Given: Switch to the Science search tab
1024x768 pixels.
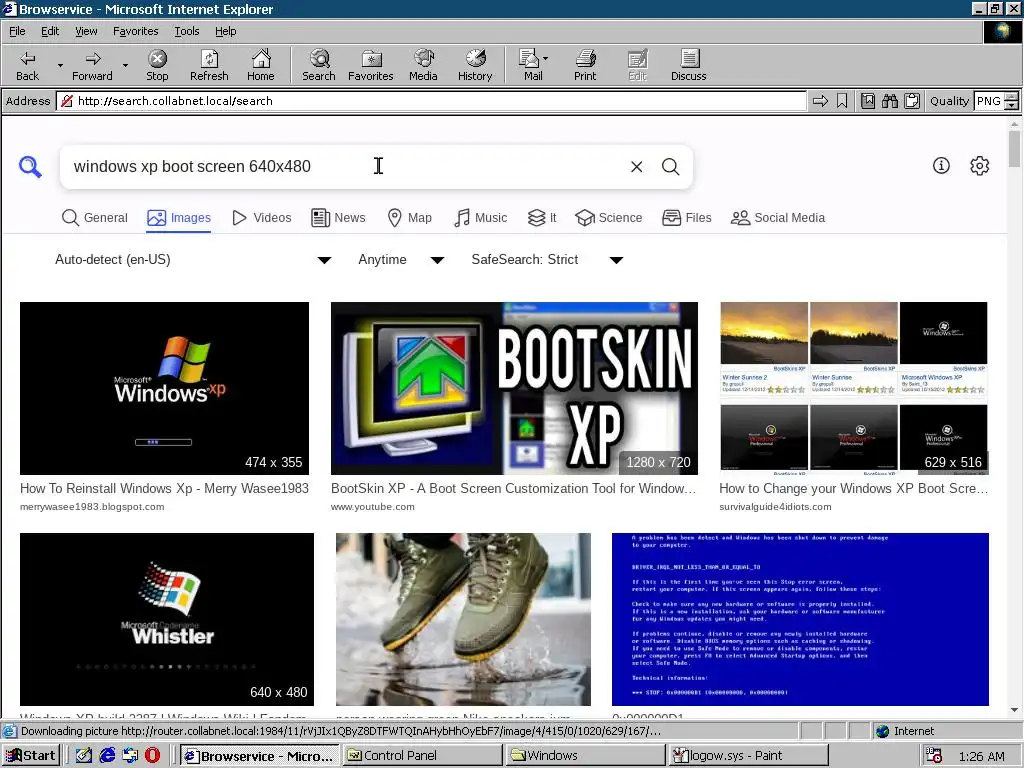Looking at the screenshot, I should tap(609, 217).
